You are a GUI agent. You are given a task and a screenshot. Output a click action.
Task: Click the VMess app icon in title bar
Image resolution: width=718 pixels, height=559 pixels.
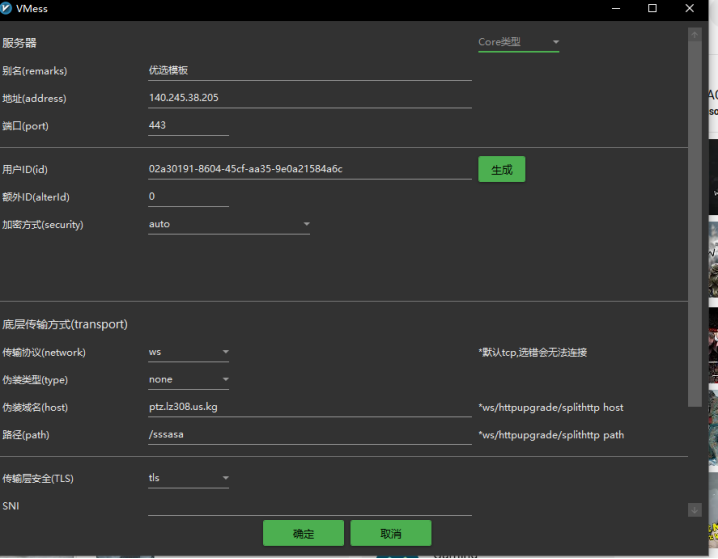[8, 8]
